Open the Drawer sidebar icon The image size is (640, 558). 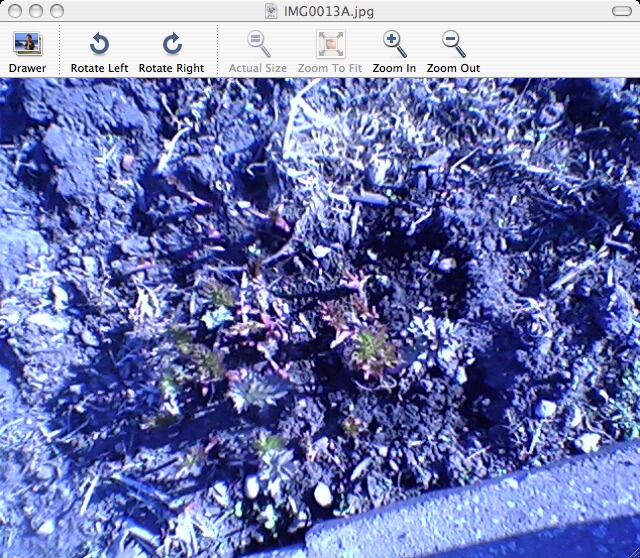tap(27, 44)
